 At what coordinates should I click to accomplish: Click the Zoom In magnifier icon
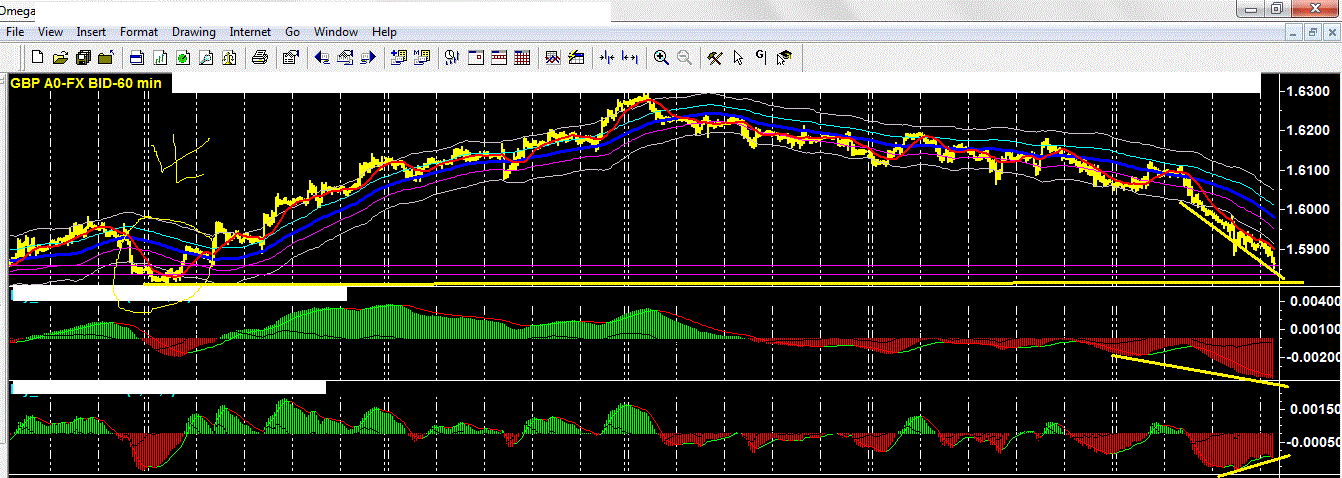[x=661, y=58]
